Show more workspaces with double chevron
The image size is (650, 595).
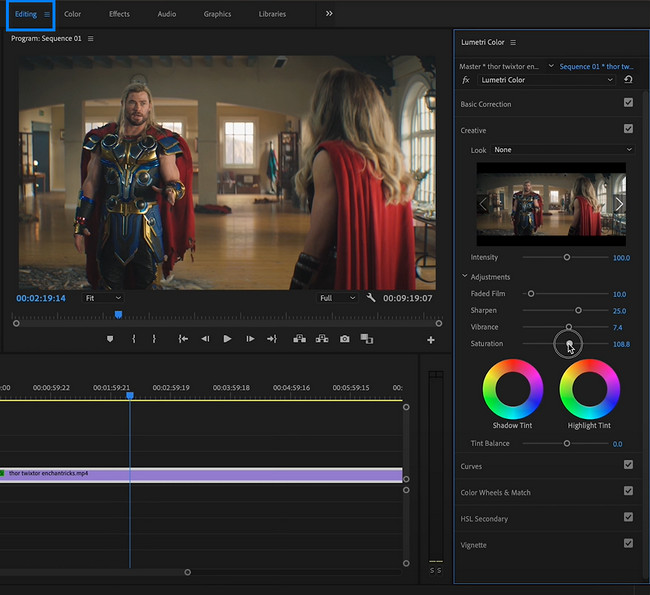pos(329,14)
